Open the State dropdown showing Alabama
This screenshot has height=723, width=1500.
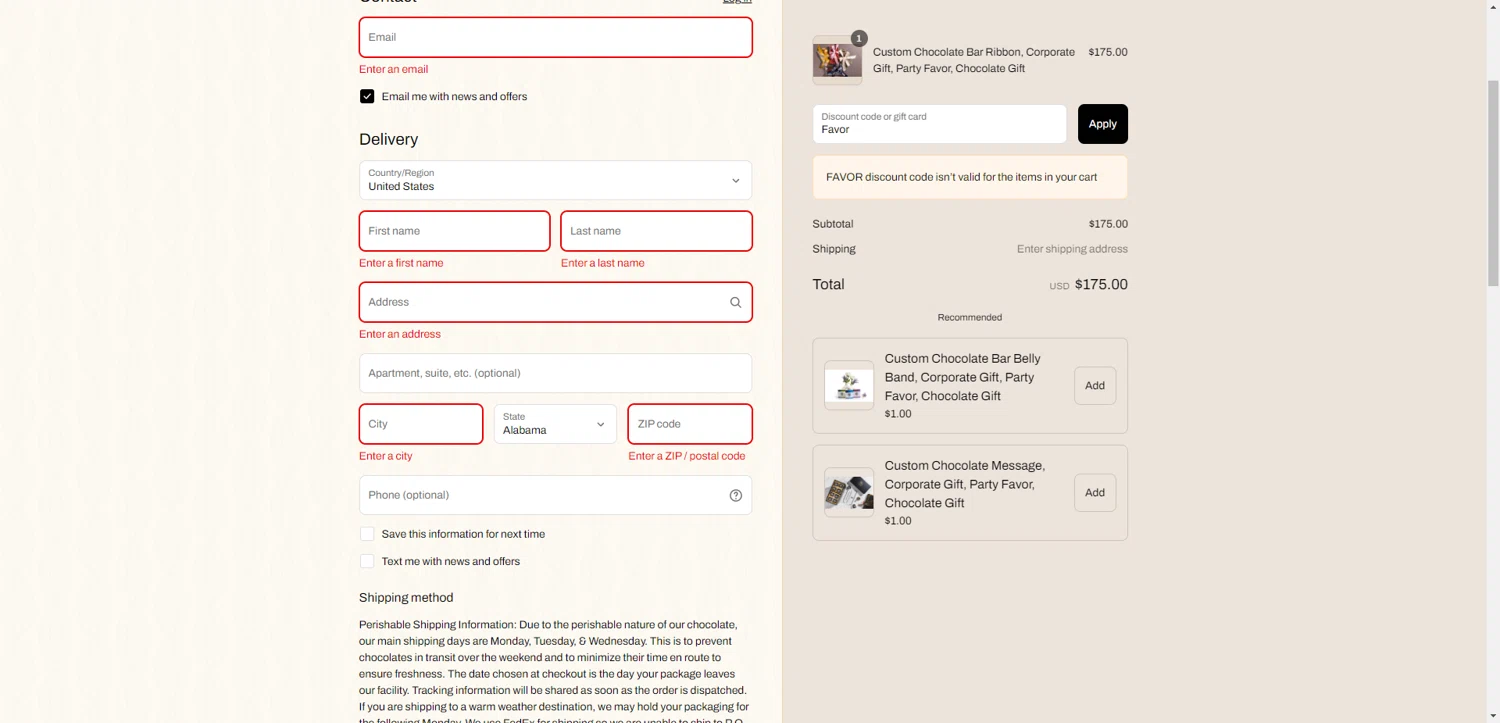[555, 424]
